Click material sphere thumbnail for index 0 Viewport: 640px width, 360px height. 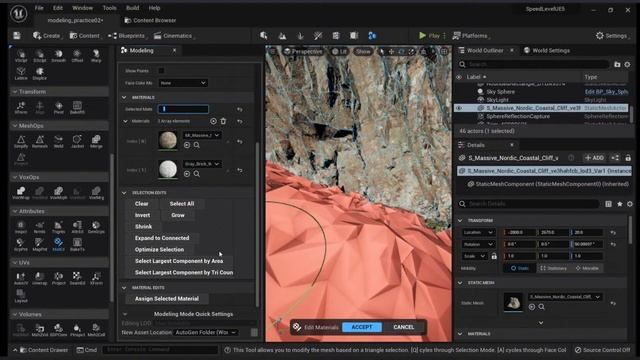click(168, 140)
